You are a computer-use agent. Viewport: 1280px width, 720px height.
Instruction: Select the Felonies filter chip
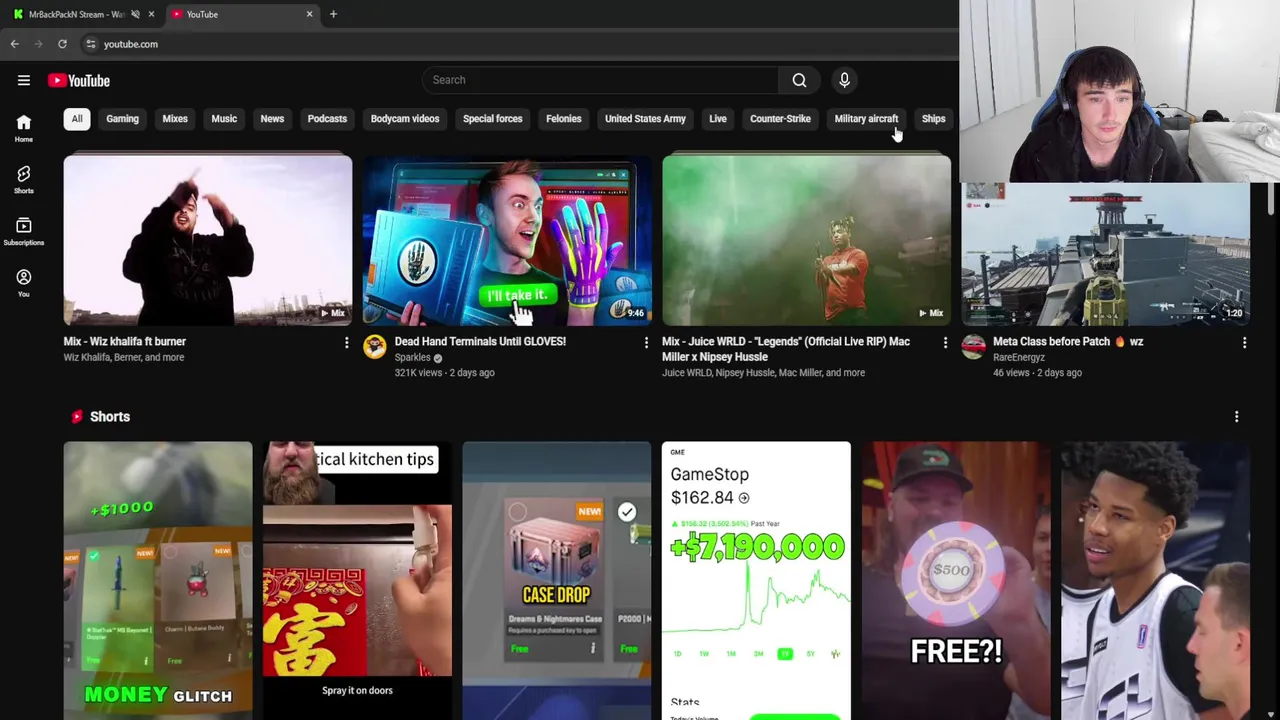click(x=563, y=119)
